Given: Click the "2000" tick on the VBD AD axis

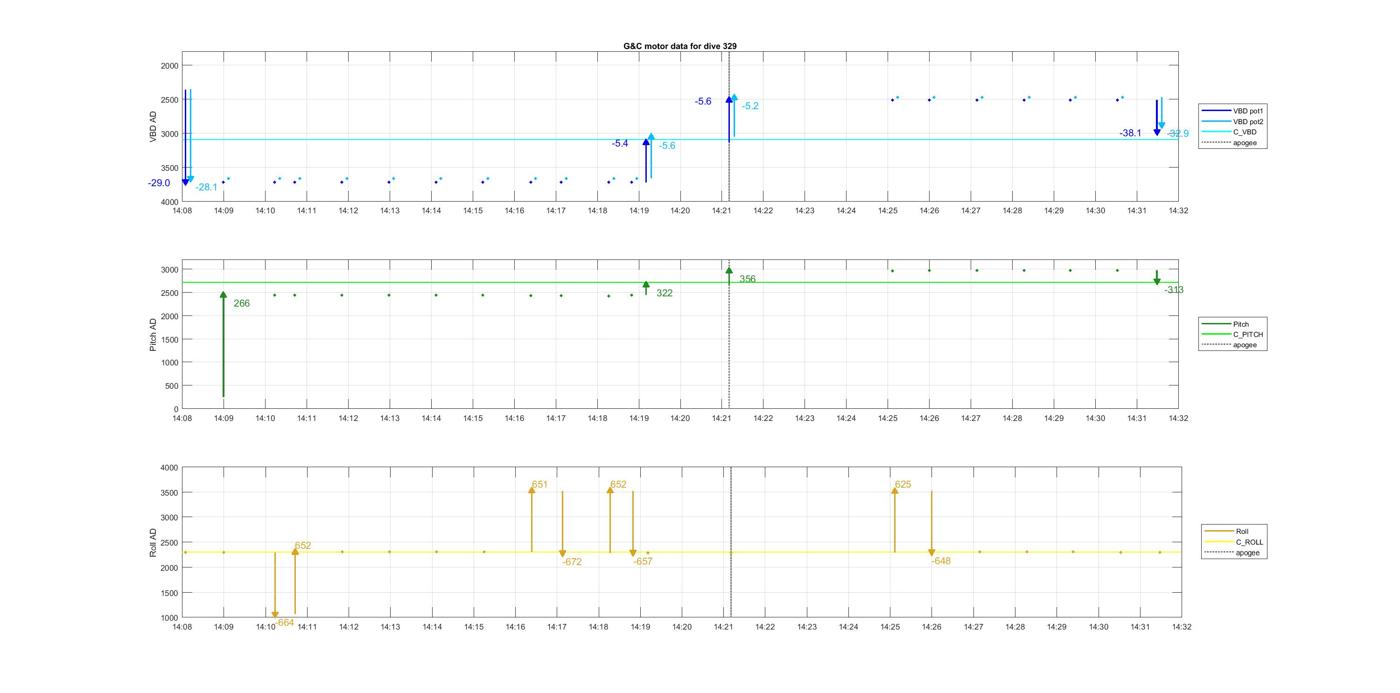Looking at the screenshot, I should click(168, 65).
